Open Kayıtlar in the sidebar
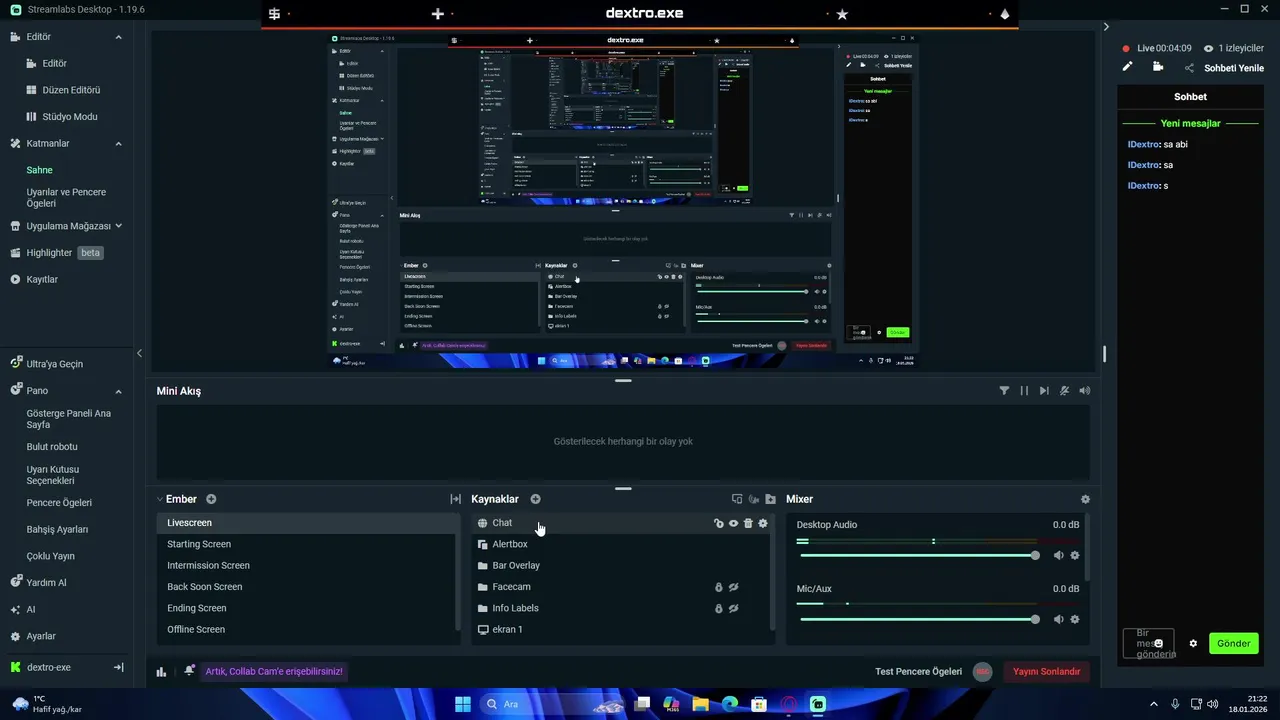Image resolution: width=1280 pixels, height=720 pixels. pos(42,280)
